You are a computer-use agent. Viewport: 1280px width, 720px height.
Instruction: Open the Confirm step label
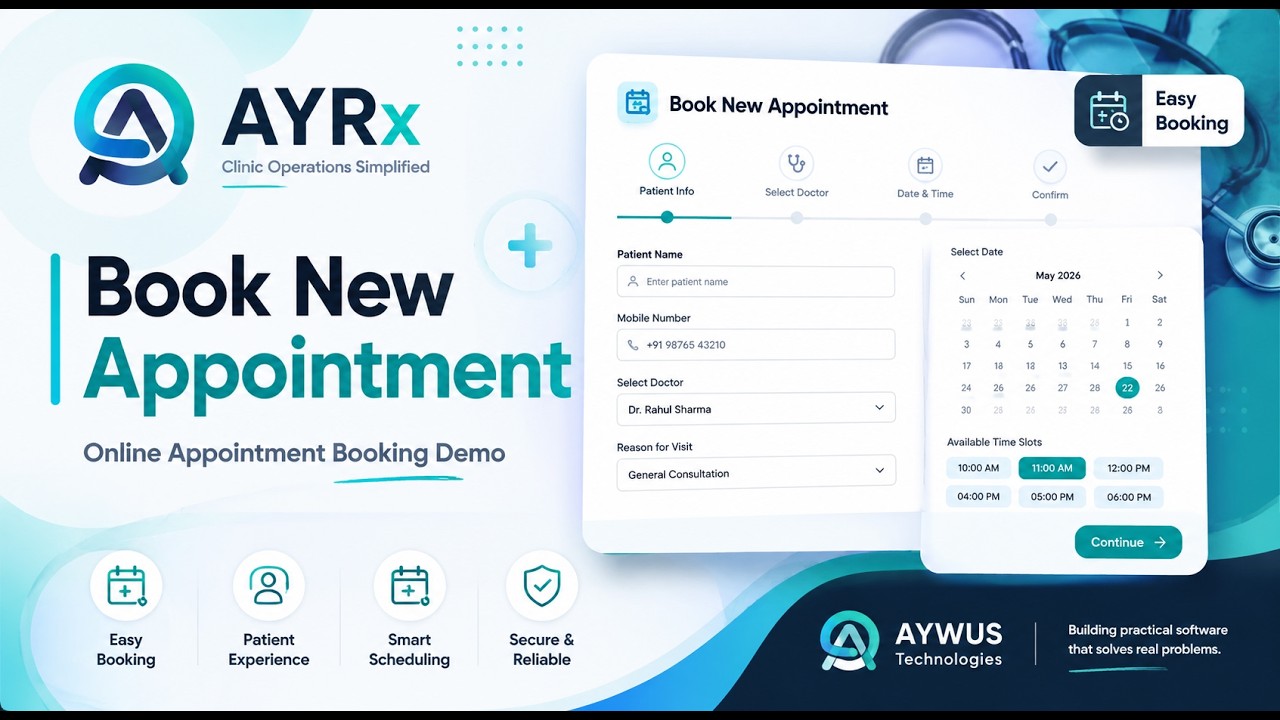[1050, 195]
